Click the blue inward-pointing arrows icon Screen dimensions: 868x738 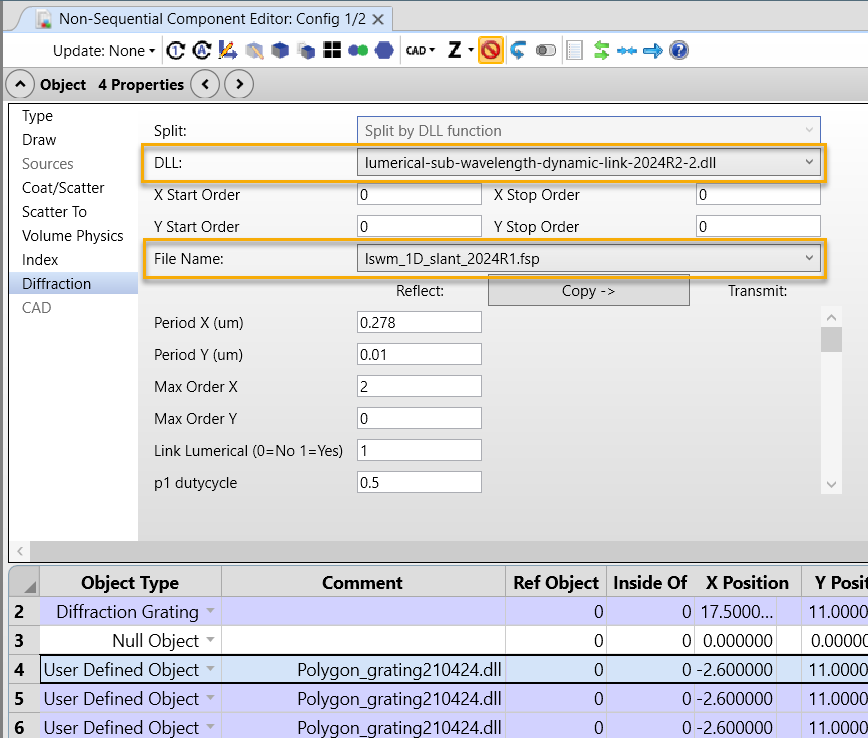(627, 51)
